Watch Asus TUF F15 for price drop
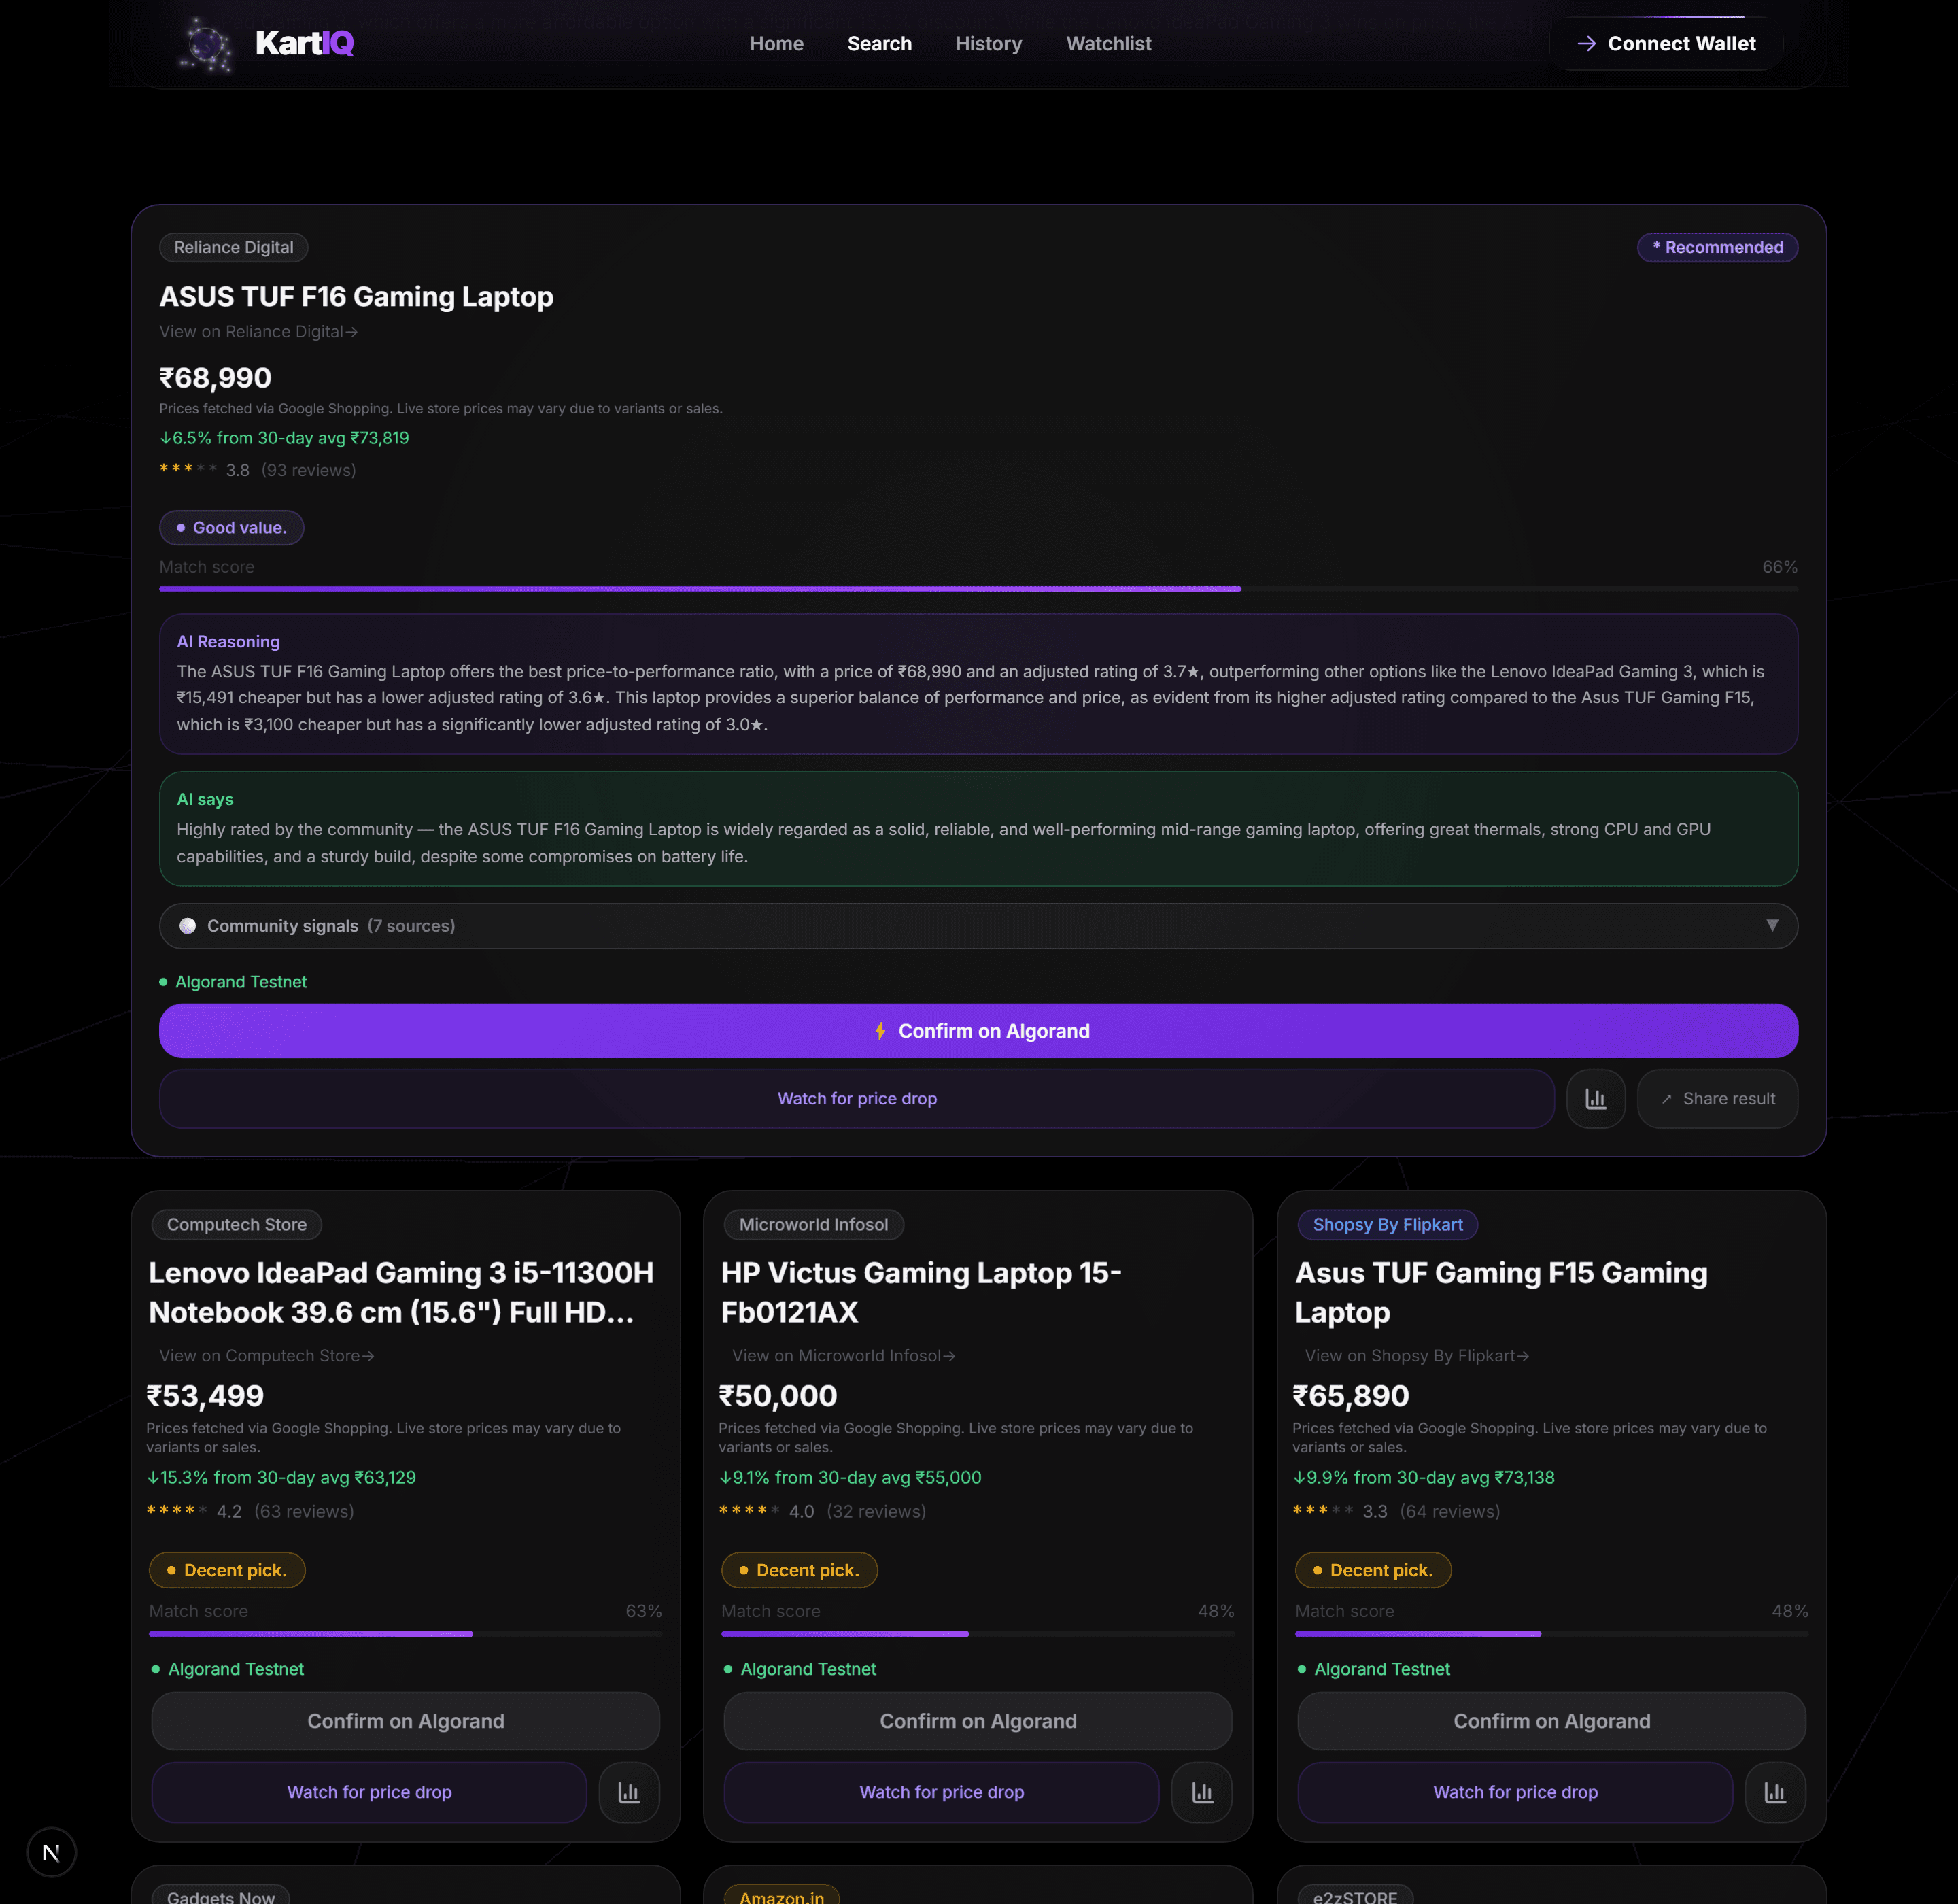The width and height of the screenshot is (1958, 1904). click(1515, 1792)
